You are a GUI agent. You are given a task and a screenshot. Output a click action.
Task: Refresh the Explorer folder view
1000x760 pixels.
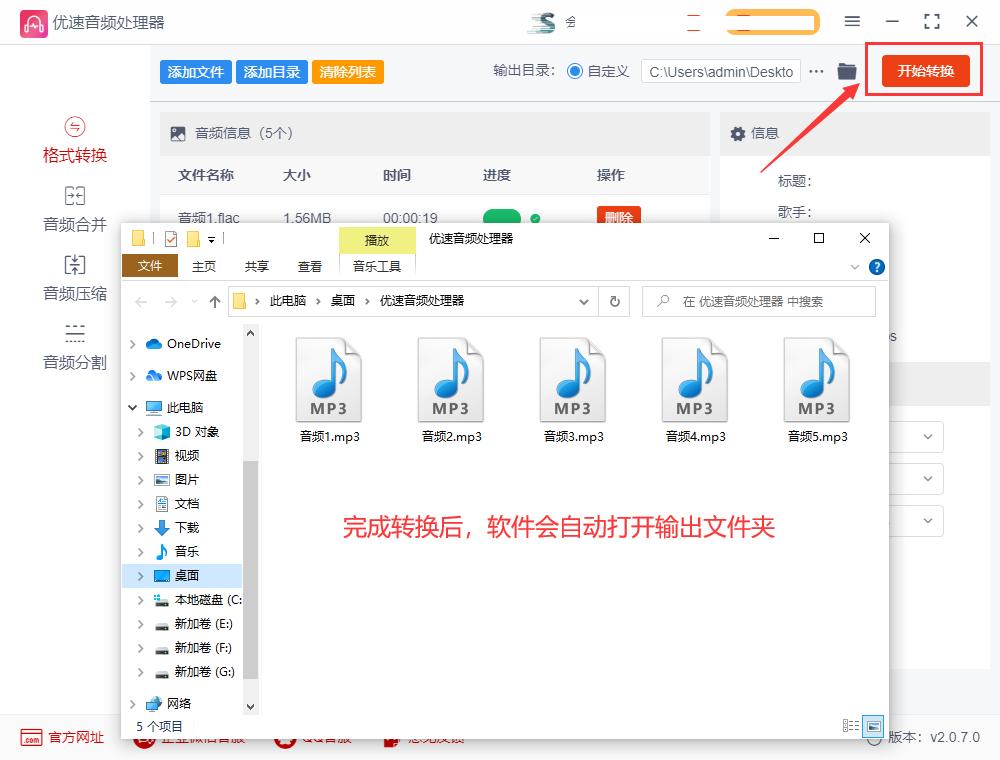[613, 301]
